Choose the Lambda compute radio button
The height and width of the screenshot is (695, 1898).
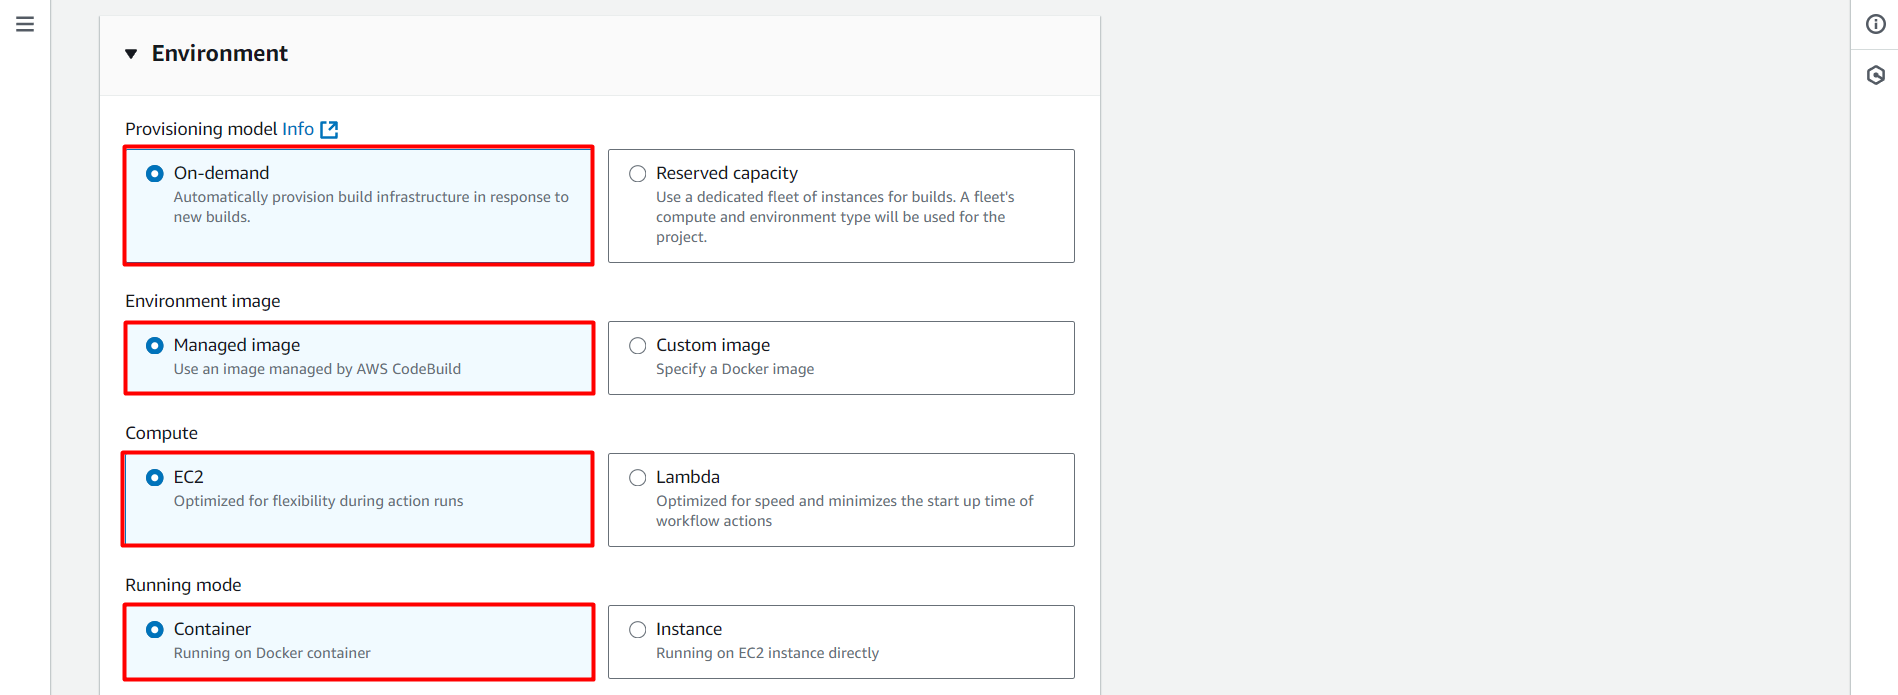[x=637, y=477]
